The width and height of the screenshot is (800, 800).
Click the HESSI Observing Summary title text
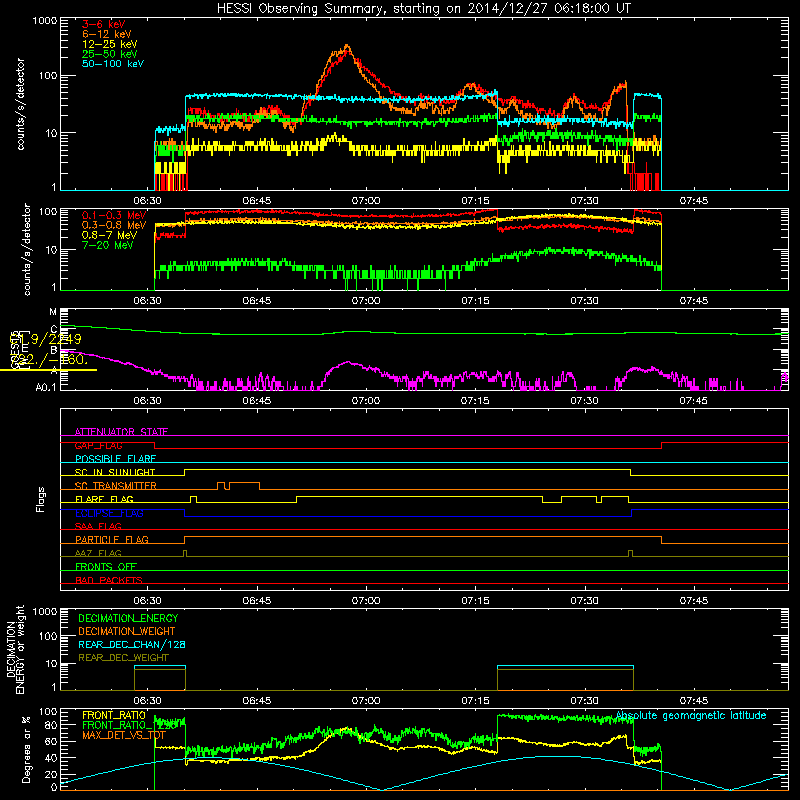tap(423, 9)
